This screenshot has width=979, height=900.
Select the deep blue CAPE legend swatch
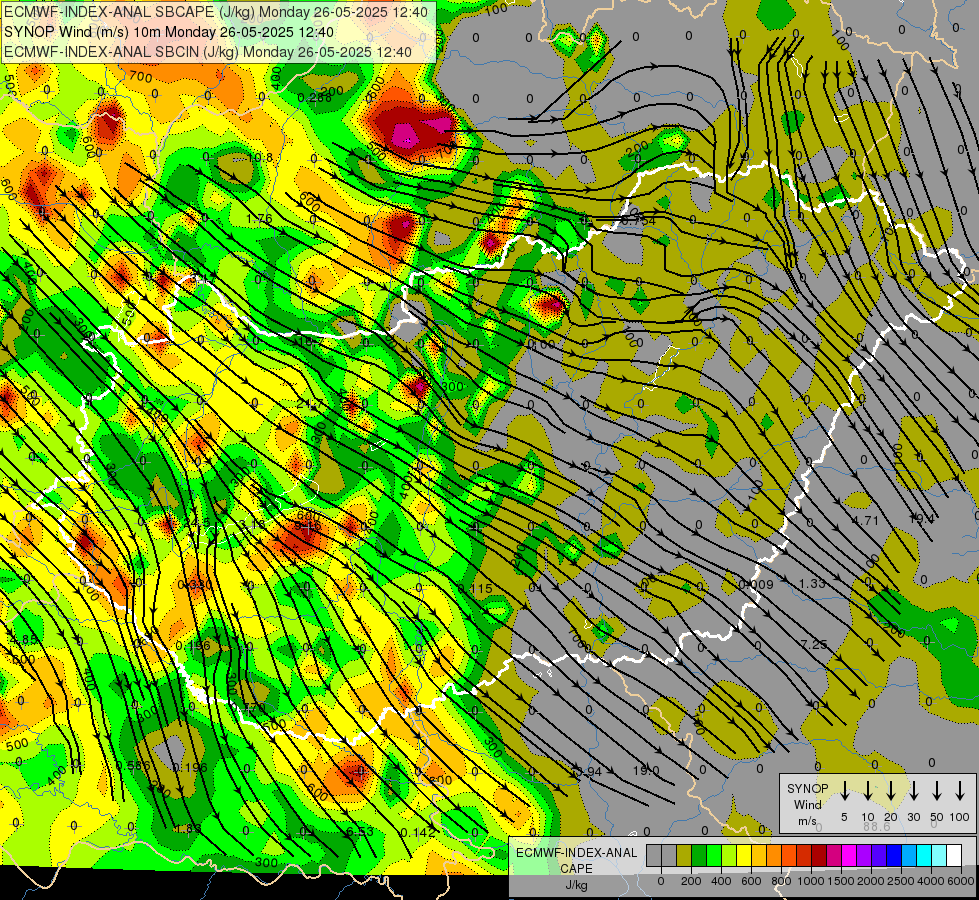[x=893, y=855]
